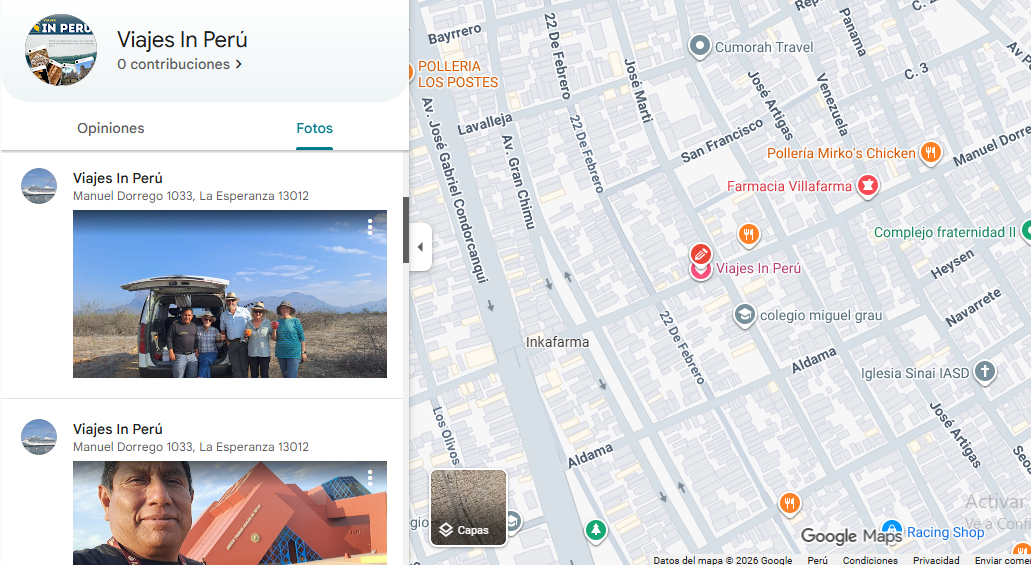
Task: Click the Viajes In Perú map label
Action: point(758,268)
